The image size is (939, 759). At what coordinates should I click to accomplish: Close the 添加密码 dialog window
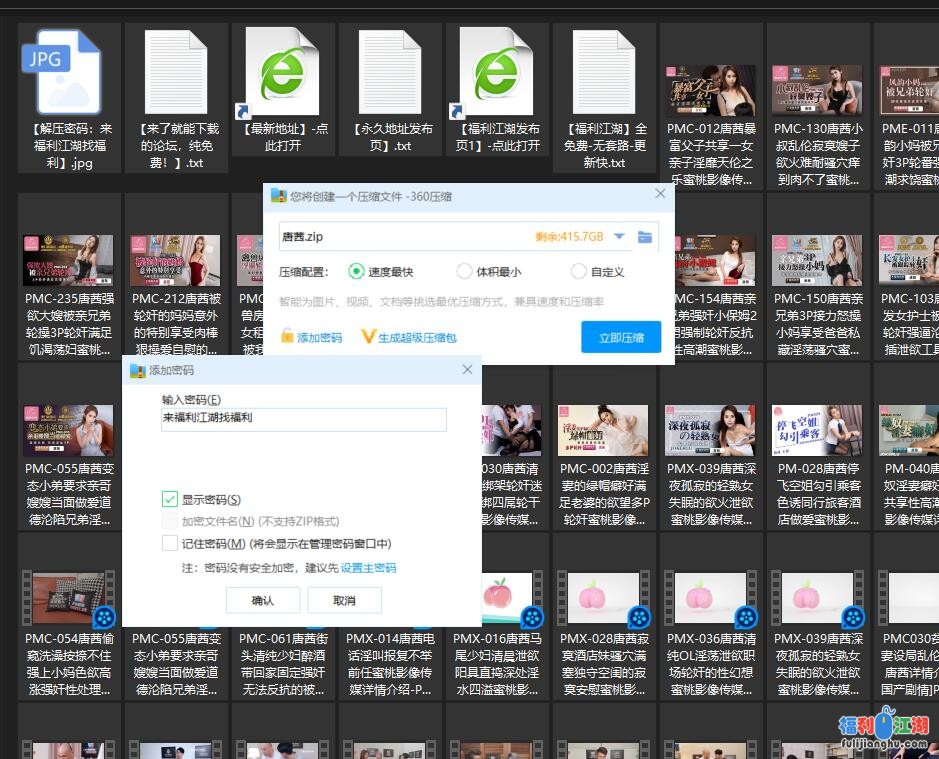[466, 370]
